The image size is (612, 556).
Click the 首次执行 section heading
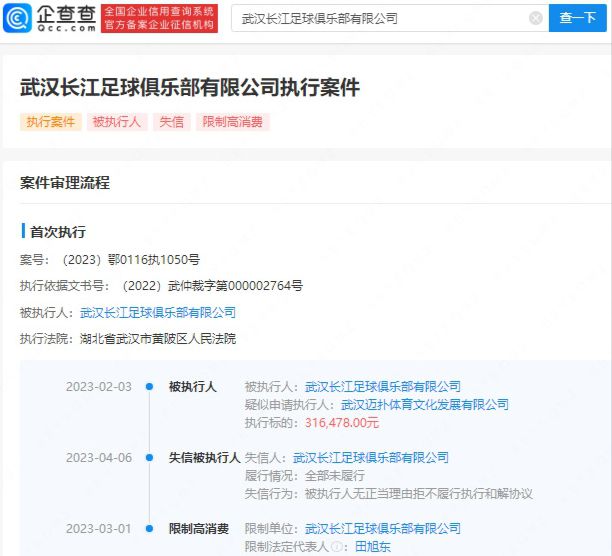click(x=58, y=231)
